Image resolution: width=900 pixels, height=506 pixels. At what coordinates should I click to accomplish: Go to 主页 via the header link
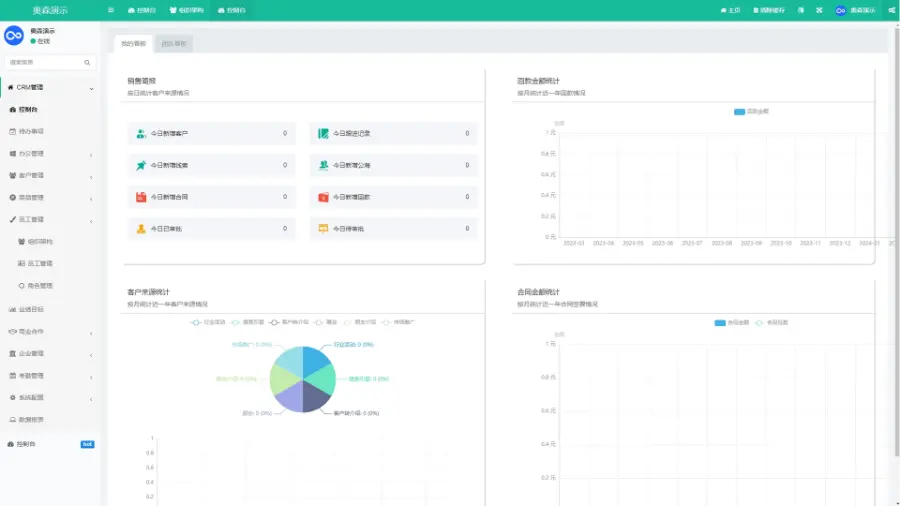(731, 10)
